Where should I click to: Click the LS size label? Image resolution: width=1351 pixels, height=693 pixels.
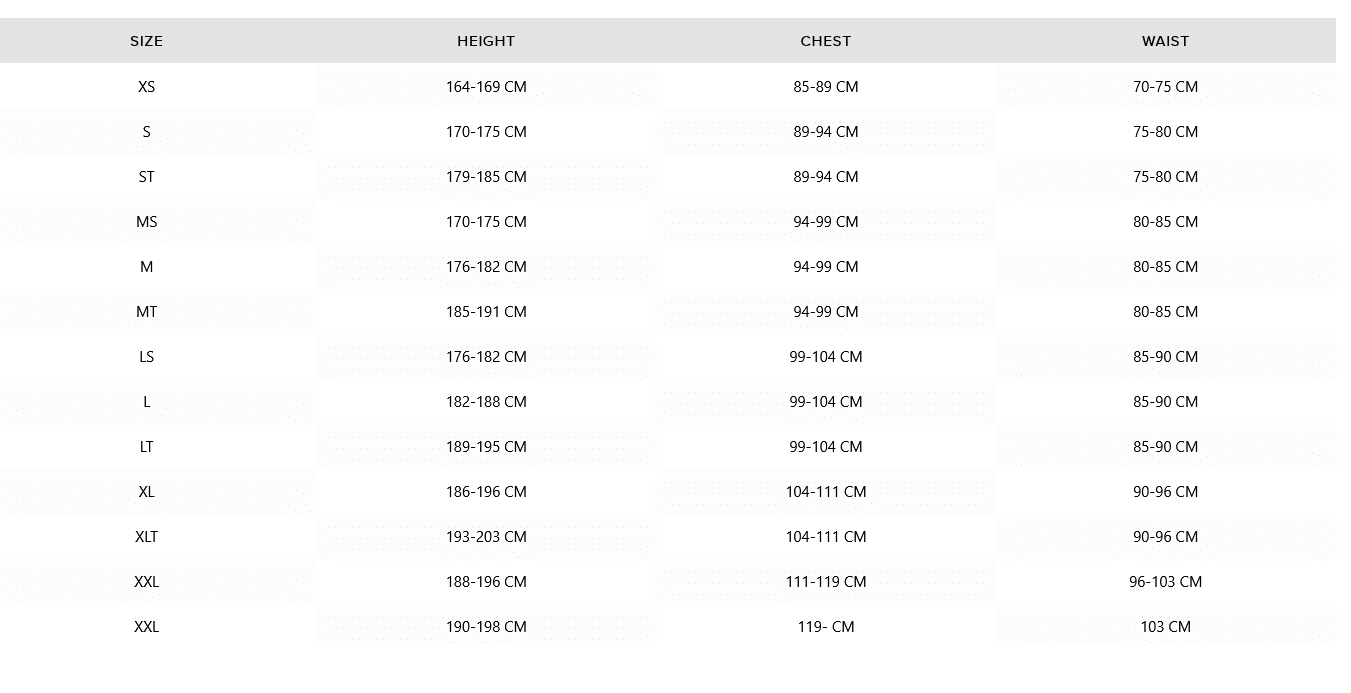(146, 357)
